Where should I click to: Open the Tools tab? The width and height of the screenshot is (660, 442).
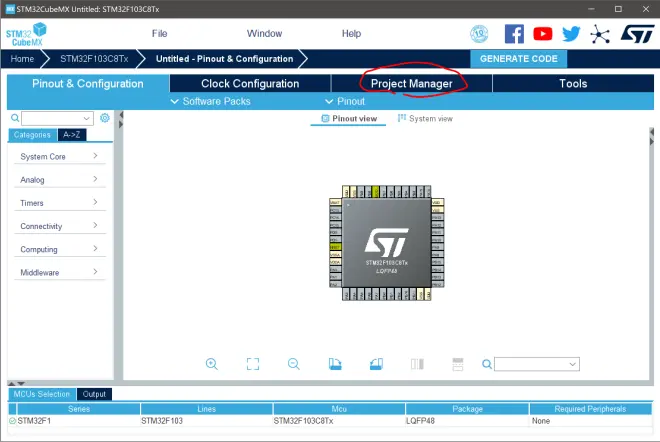coord(573,83)
